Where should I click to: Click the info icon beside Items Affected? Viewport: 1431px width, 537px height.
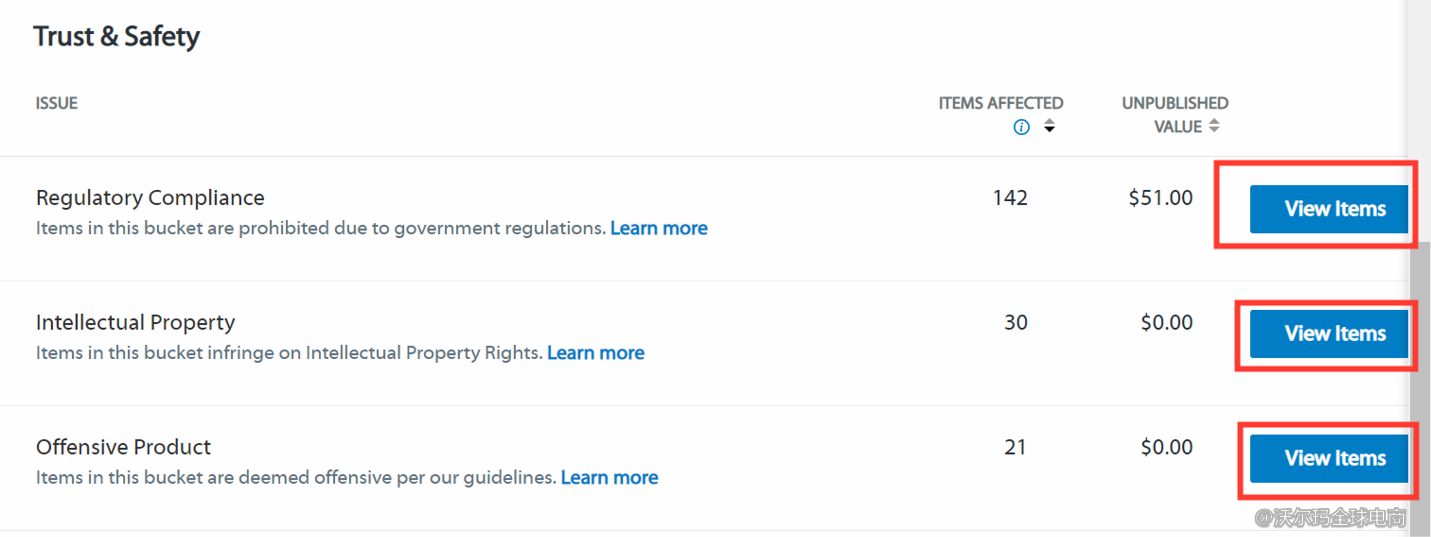(1021, 127)
